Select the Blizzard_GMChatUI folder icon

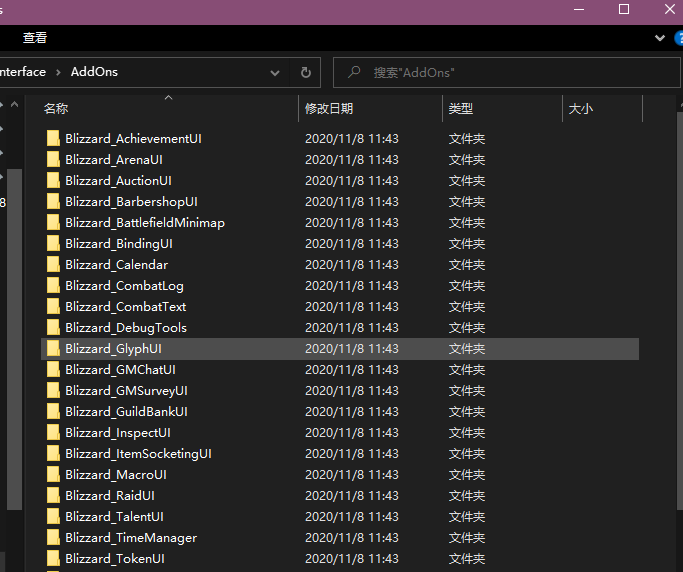[x=53, y=369]
